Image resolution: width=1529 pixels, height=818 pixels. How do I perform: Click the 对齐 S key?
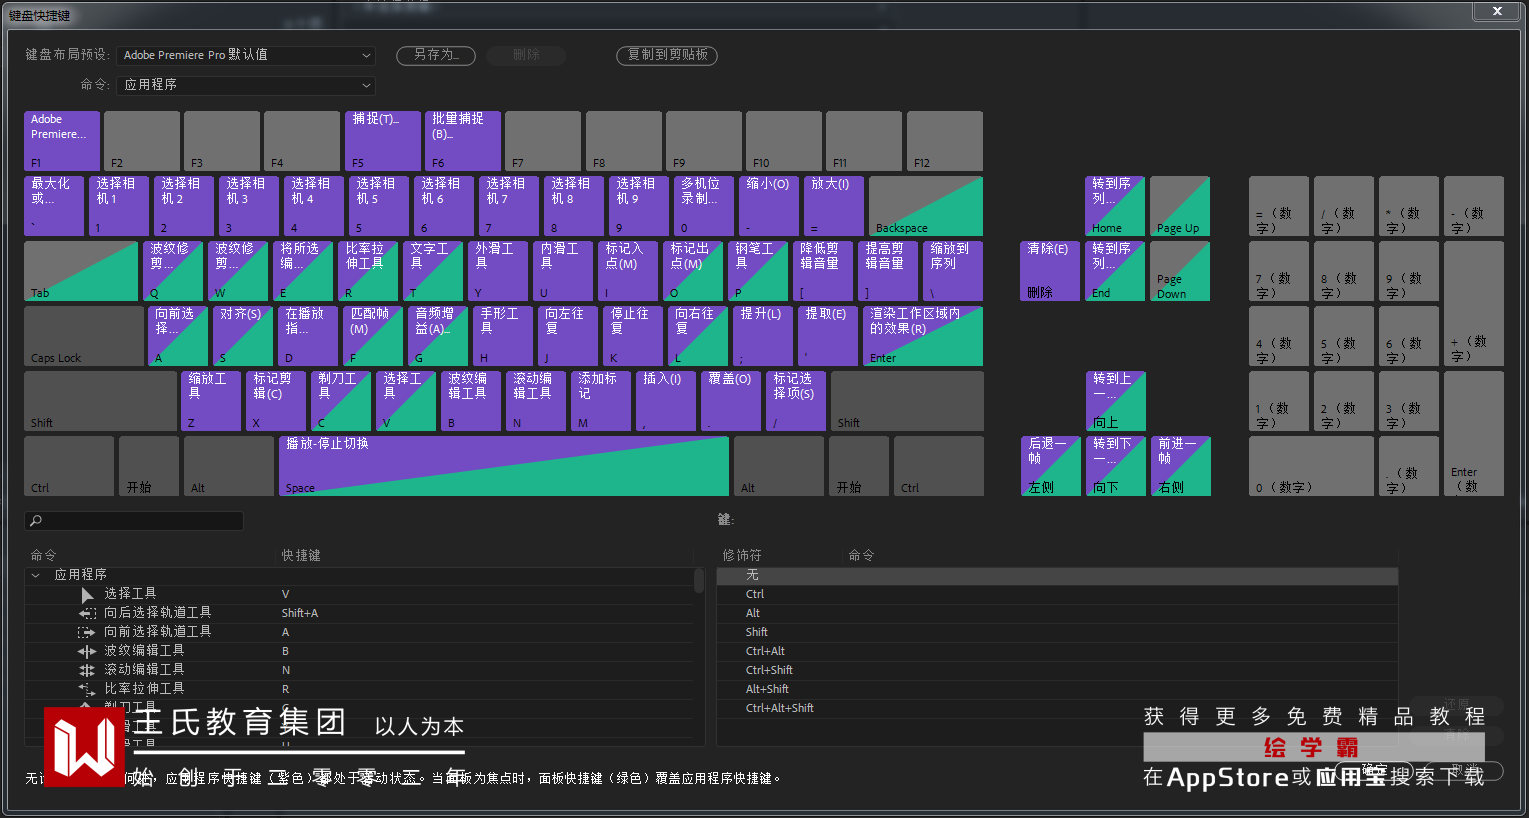point(243,336)
